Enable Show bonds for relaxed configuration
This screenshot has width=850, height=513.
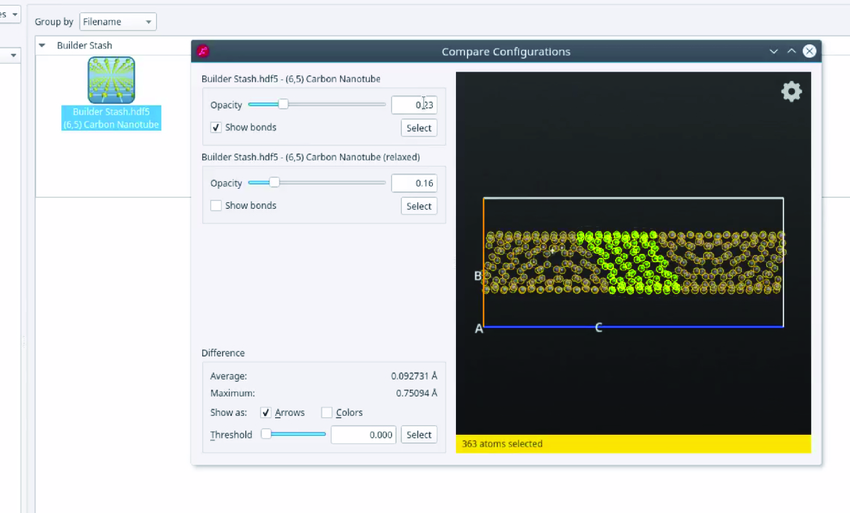(x=216, y=206)
